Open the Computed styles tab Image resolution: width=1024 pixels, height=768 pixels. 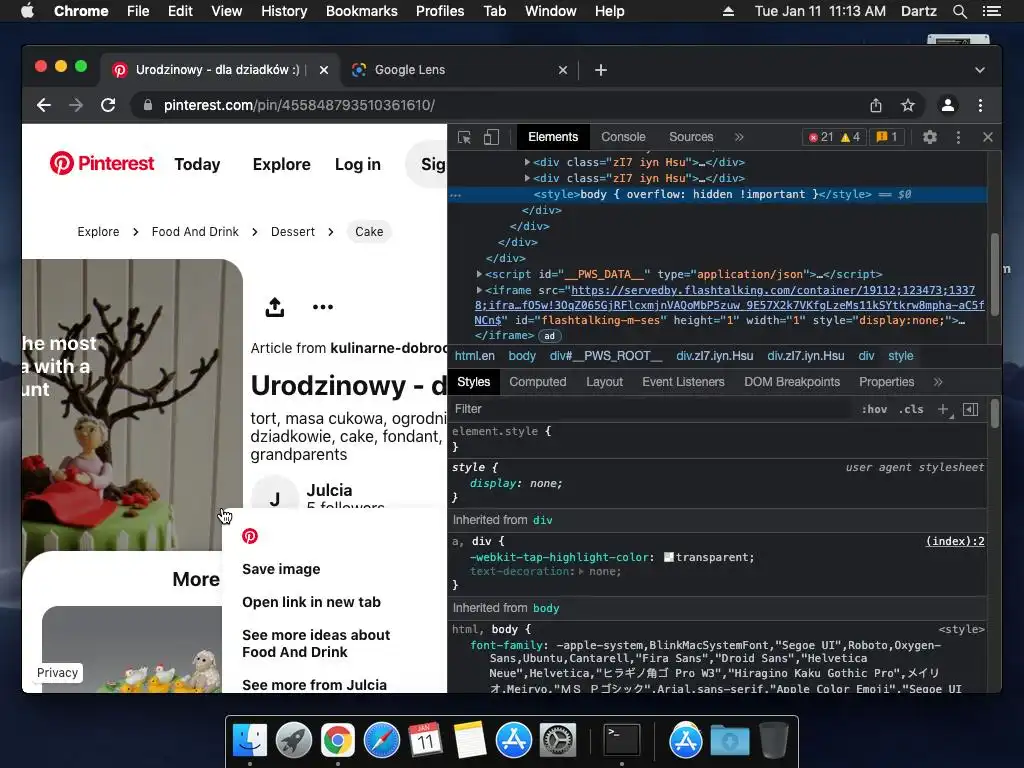pos(537,382)
